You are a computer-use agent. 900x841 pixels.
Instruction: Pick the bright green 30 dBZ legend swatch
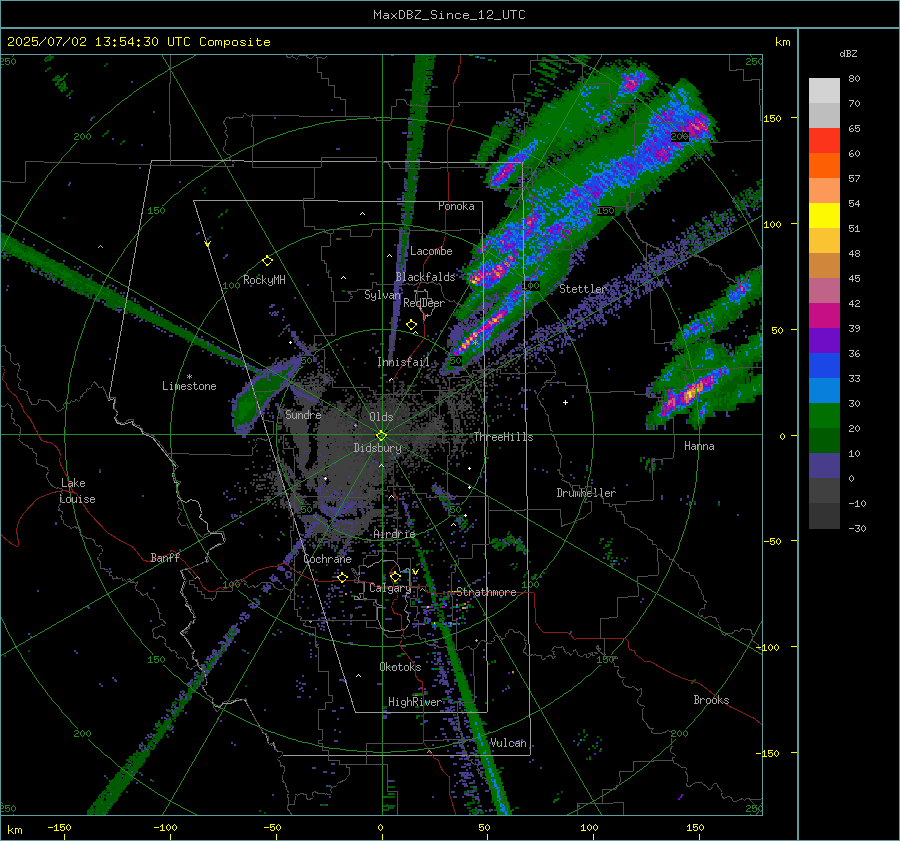pyautogui.click(x=824, y=415)
